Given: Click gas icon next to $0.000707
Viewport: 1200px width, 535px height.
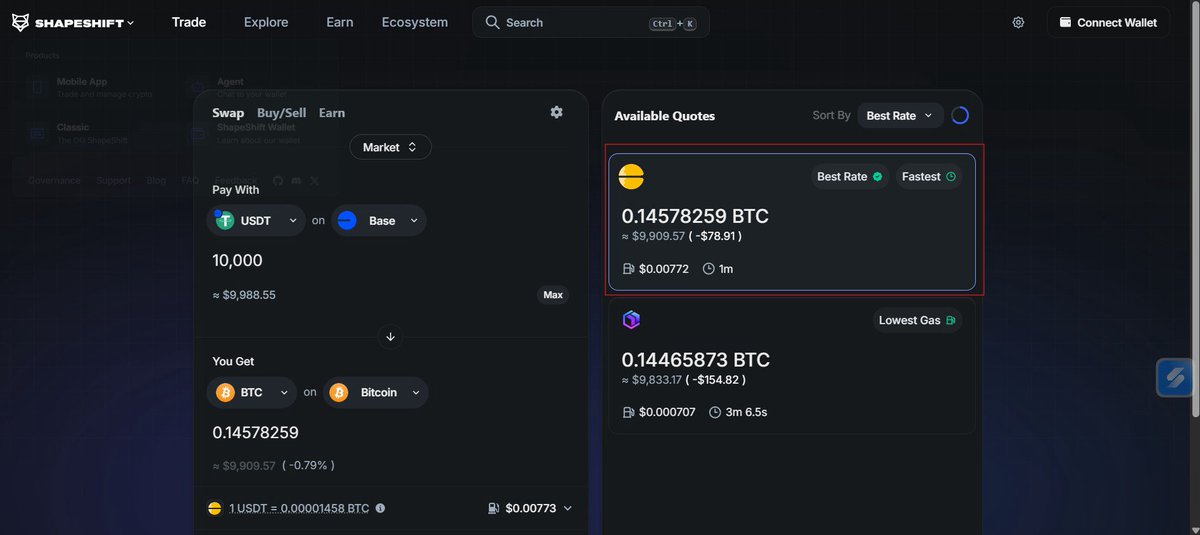Looking at the screenshot, I should (x=628, y=412).
